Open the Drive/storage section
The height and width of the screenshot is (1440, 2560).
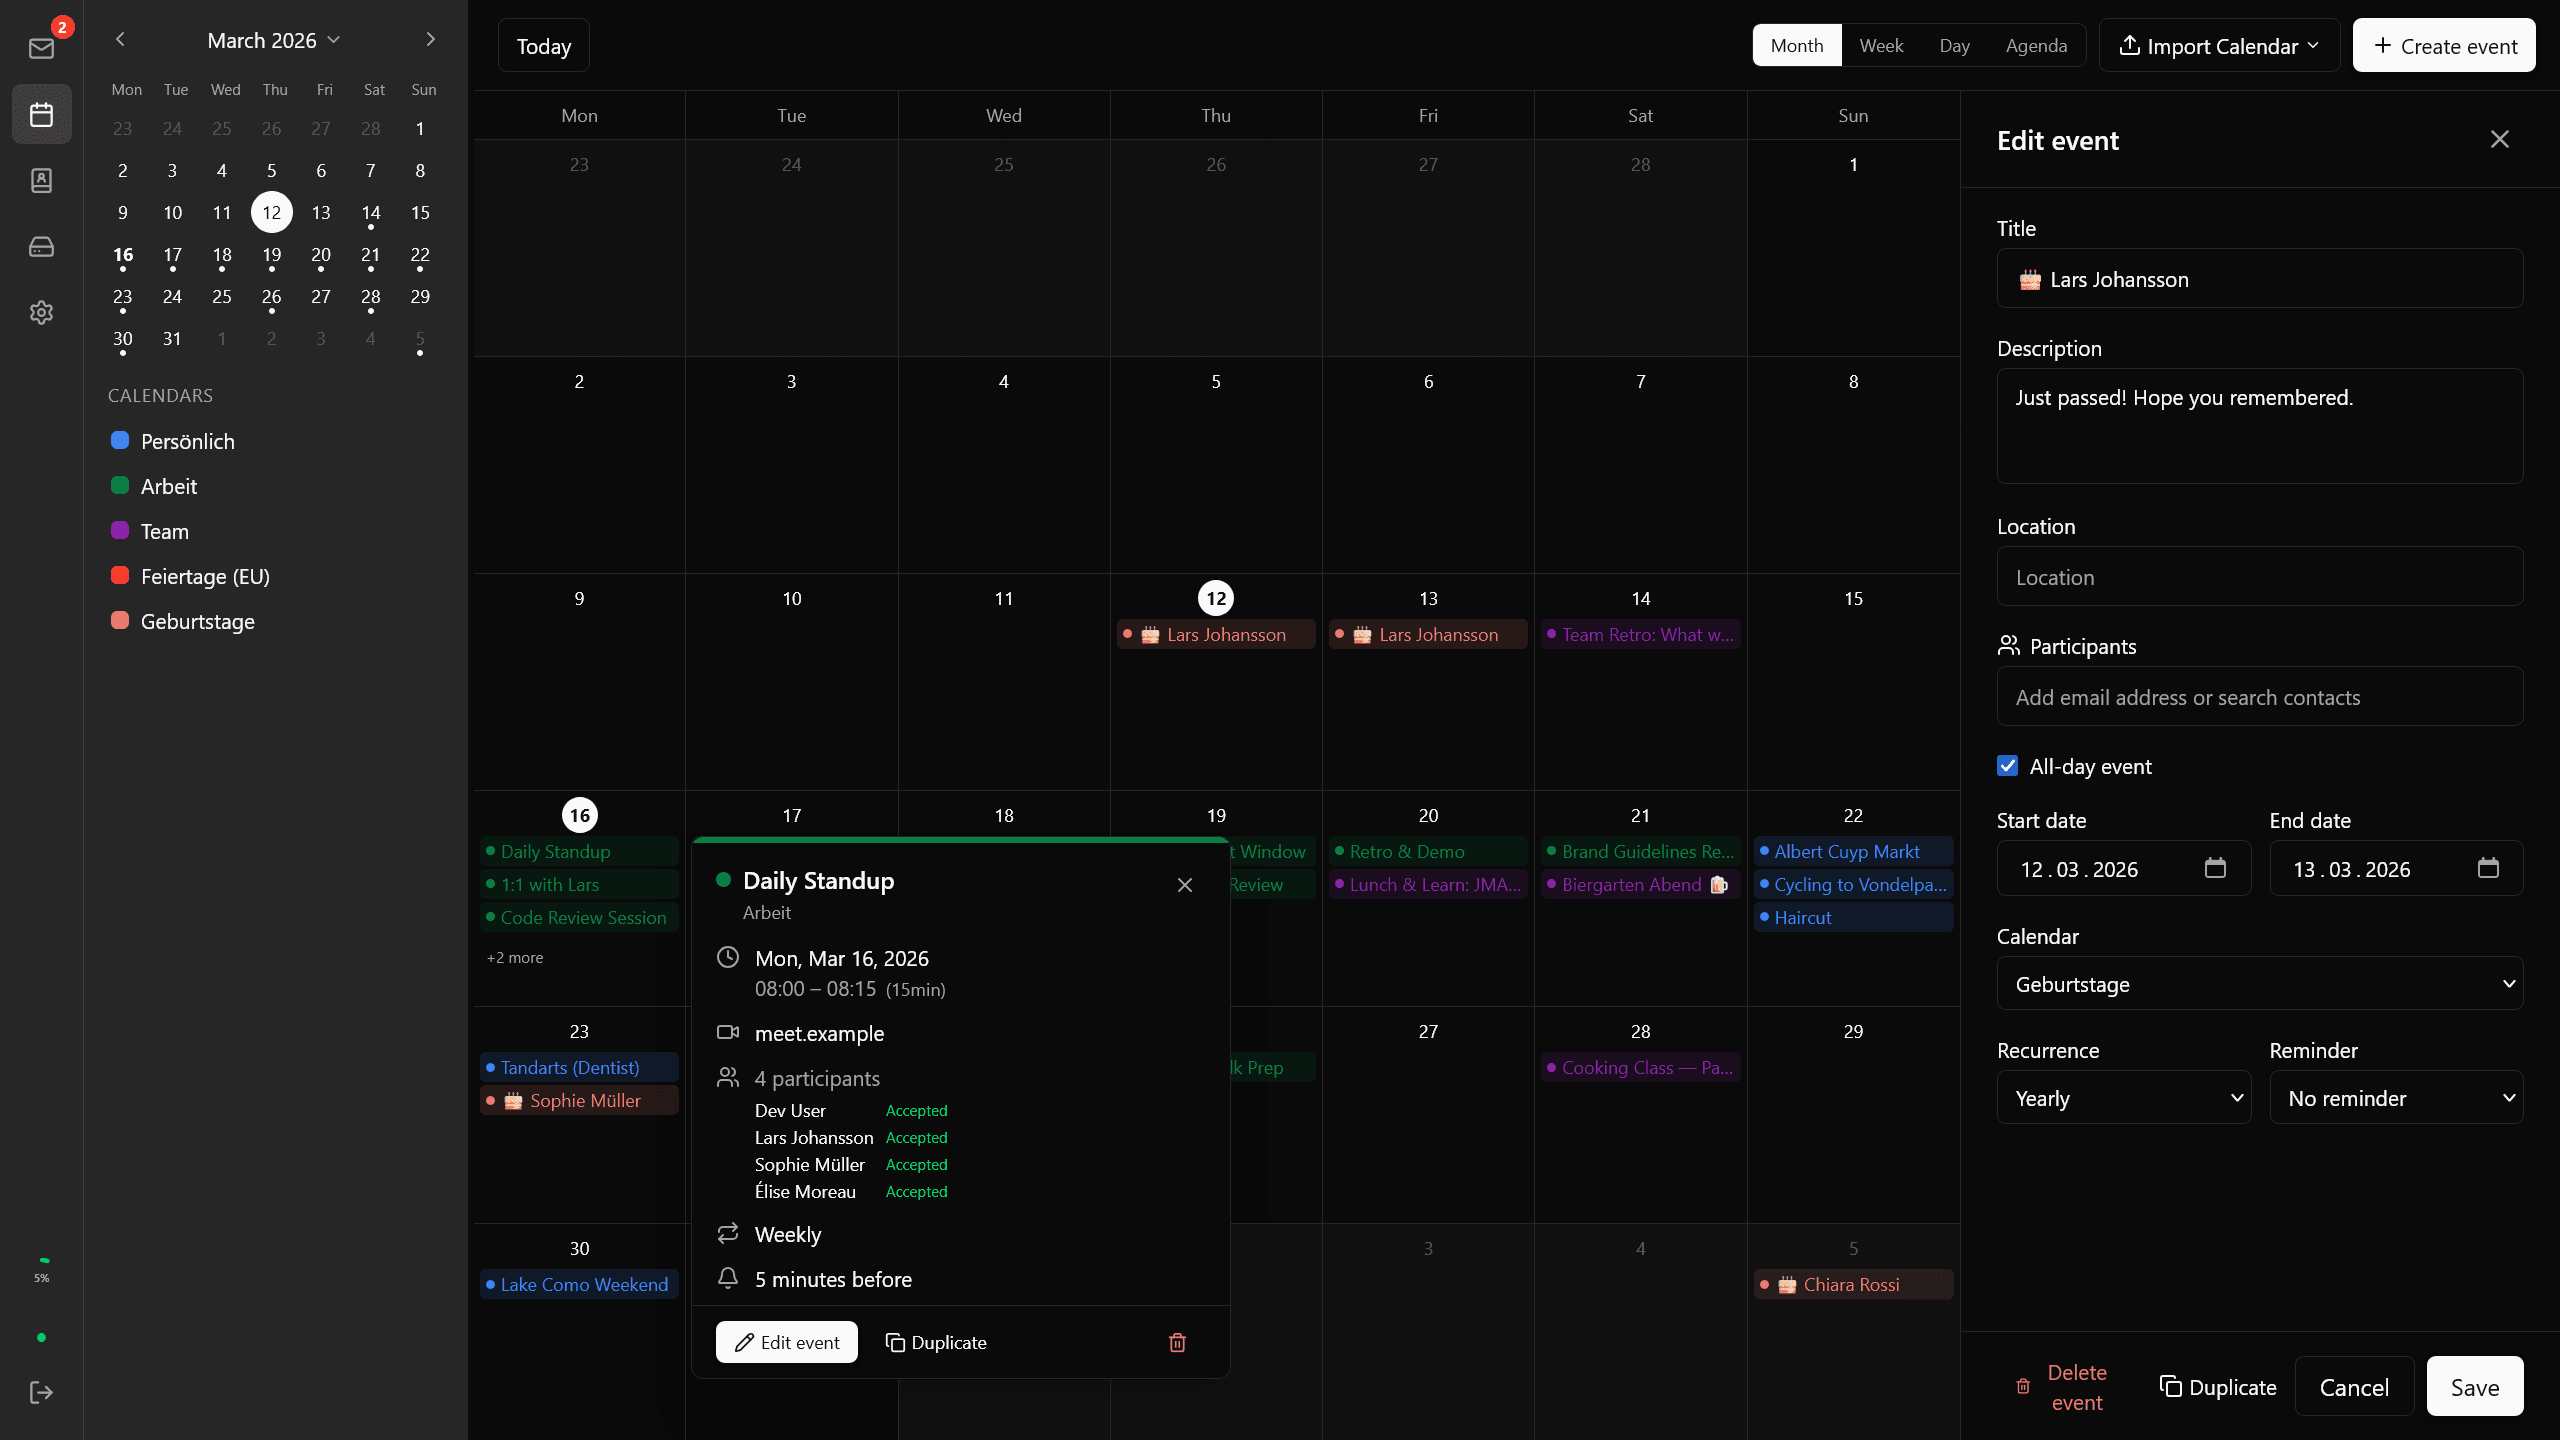[41, 246]
